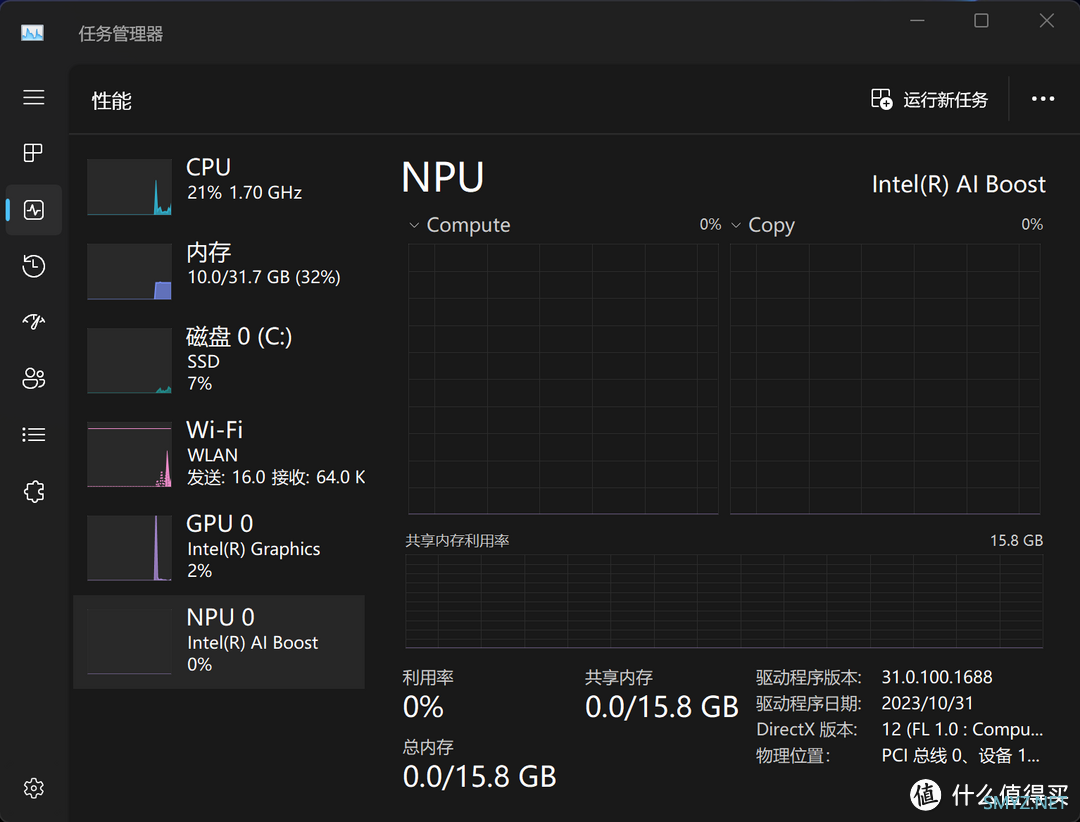1080x822 pixels.
Task: Click 运行新任务 button
Action: pos(930,100)
